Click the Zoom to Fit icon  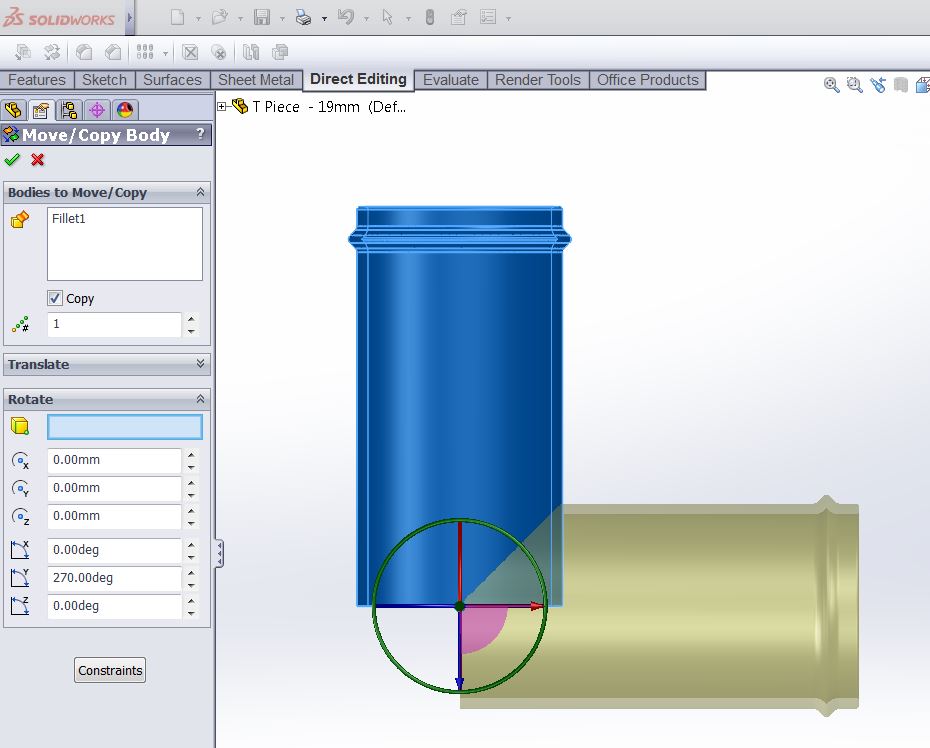tap(832, 86)
